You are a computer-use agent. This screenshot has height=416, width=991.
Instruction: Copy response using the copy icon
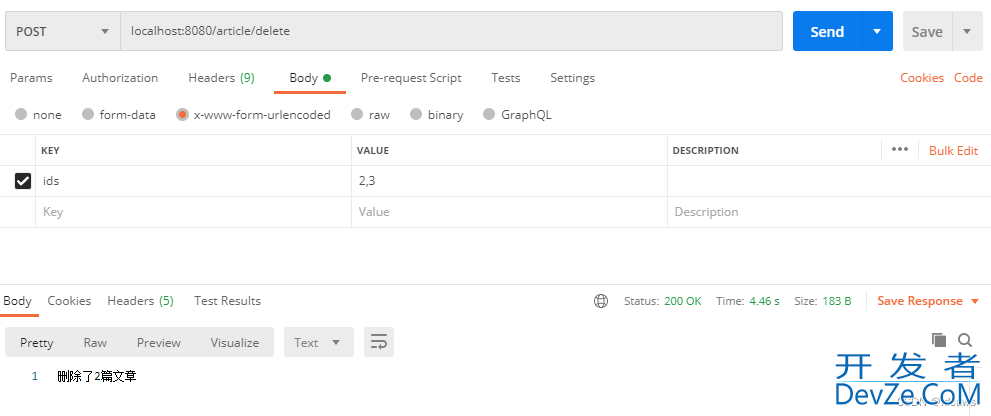[x=939, y=340]
